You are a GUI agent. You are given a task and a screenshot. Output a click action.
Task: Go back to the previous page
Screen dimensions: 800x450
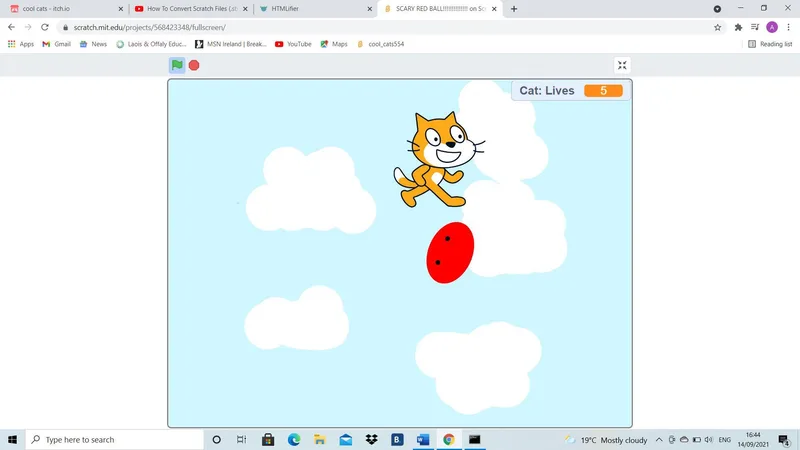coord(11,27)
